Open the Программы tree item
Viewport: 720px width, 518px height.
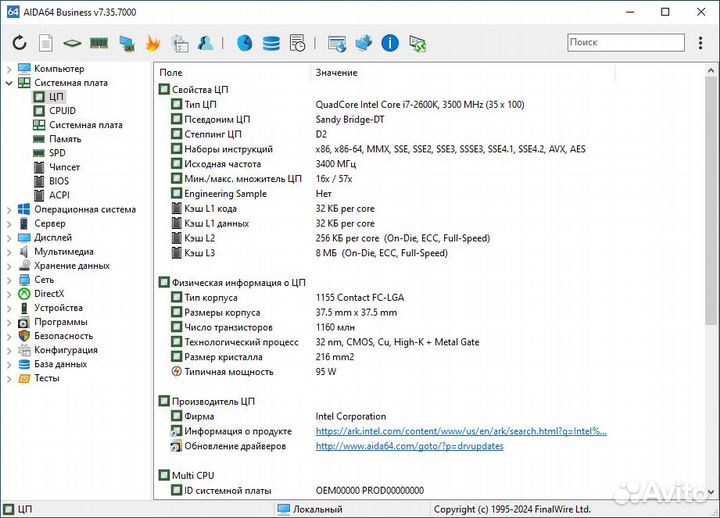tap(53, 322)
